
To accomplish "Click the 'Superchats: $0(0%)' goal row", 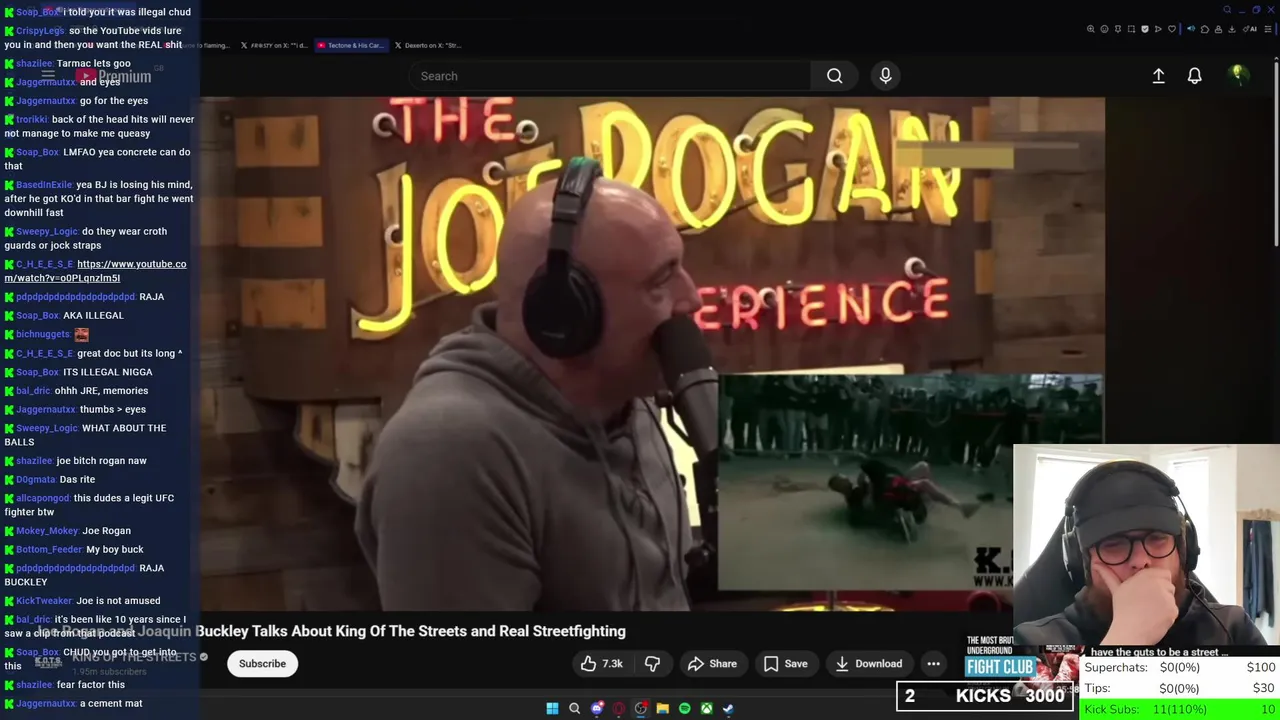I will (1180, 667).
